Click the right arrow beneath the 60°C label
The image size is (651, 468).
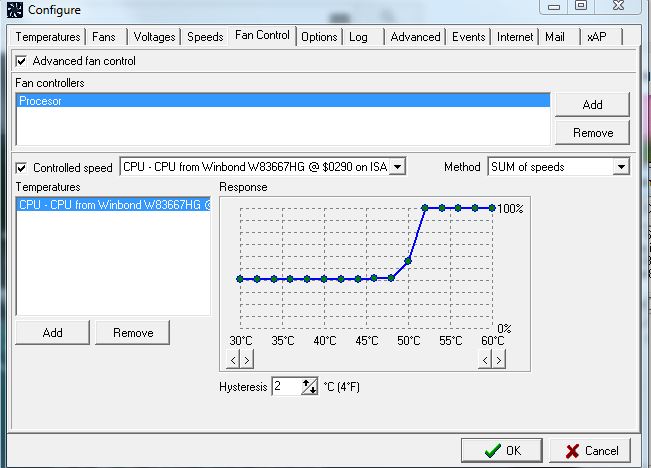(x=498, y=359)
